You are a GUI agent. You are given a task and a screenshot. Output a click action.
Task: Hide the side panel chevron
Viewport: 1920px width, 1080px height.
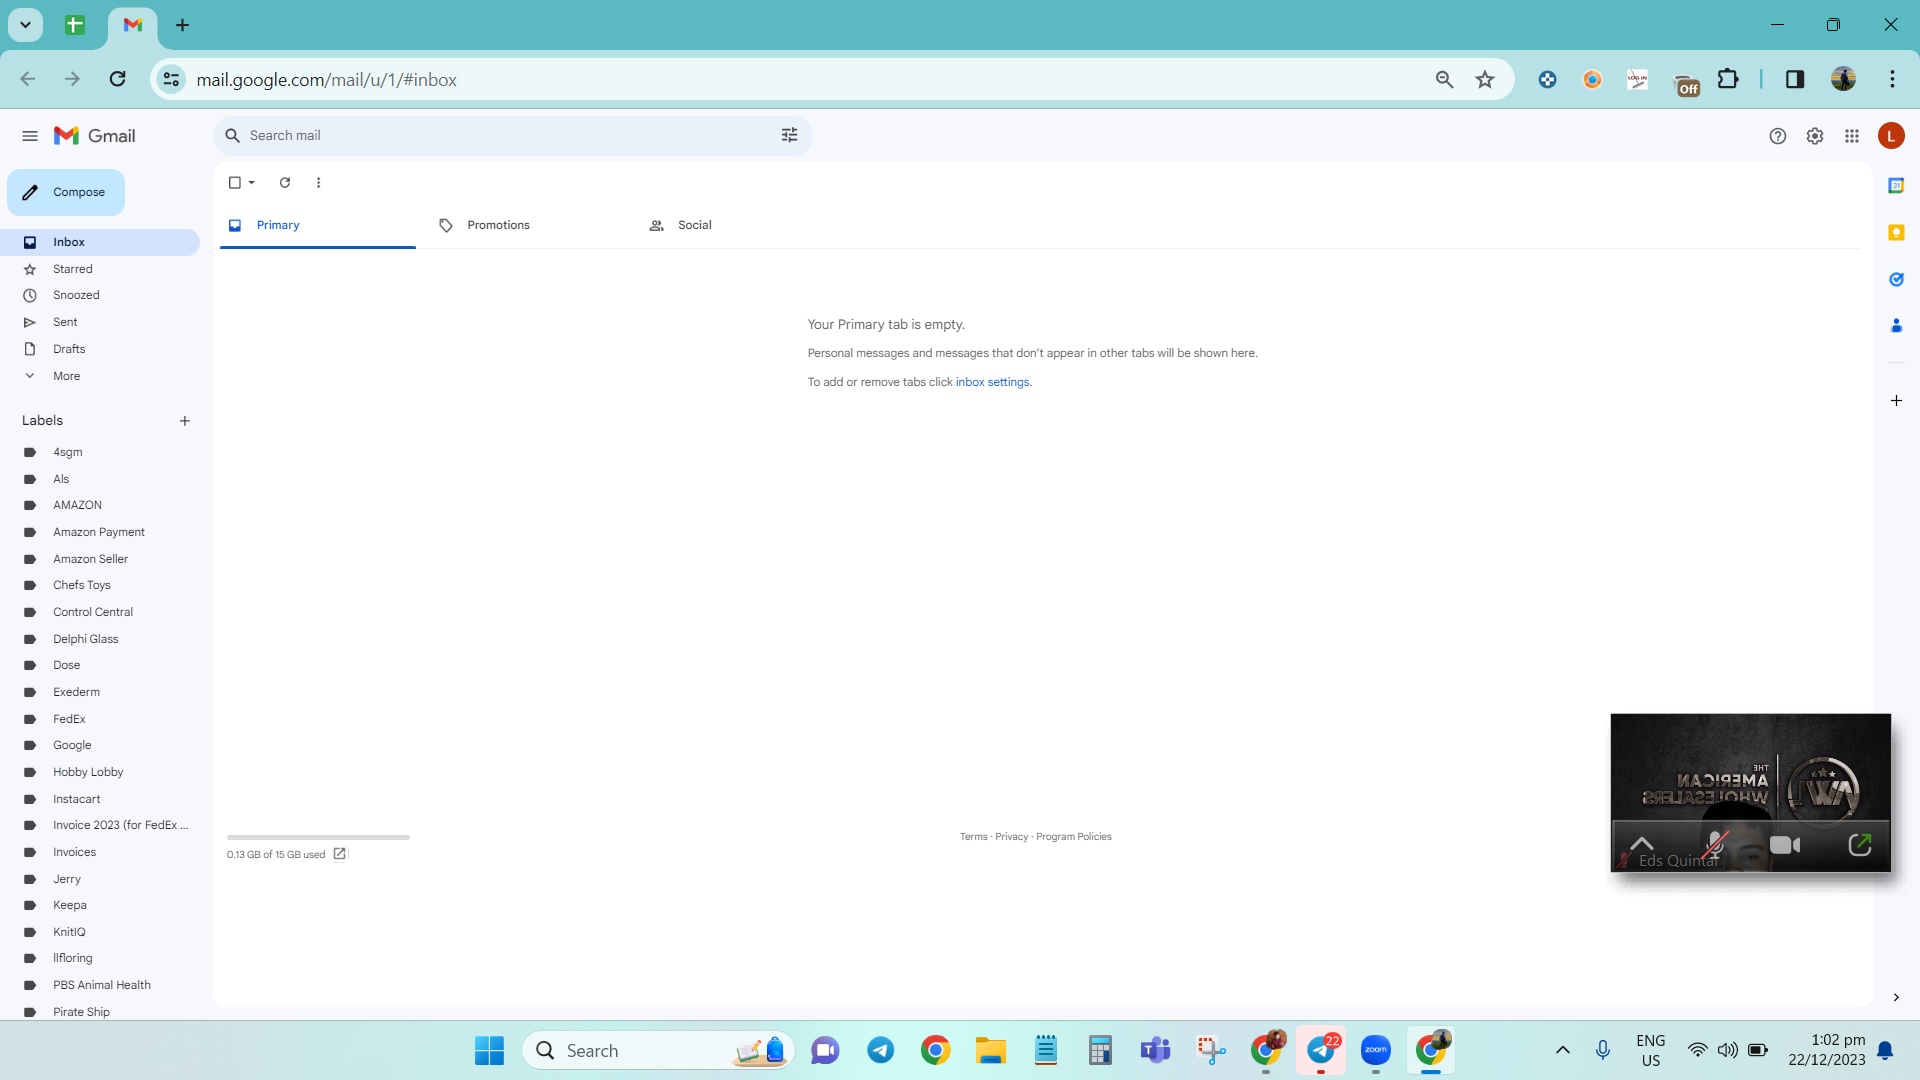(x=1896, y=997)
